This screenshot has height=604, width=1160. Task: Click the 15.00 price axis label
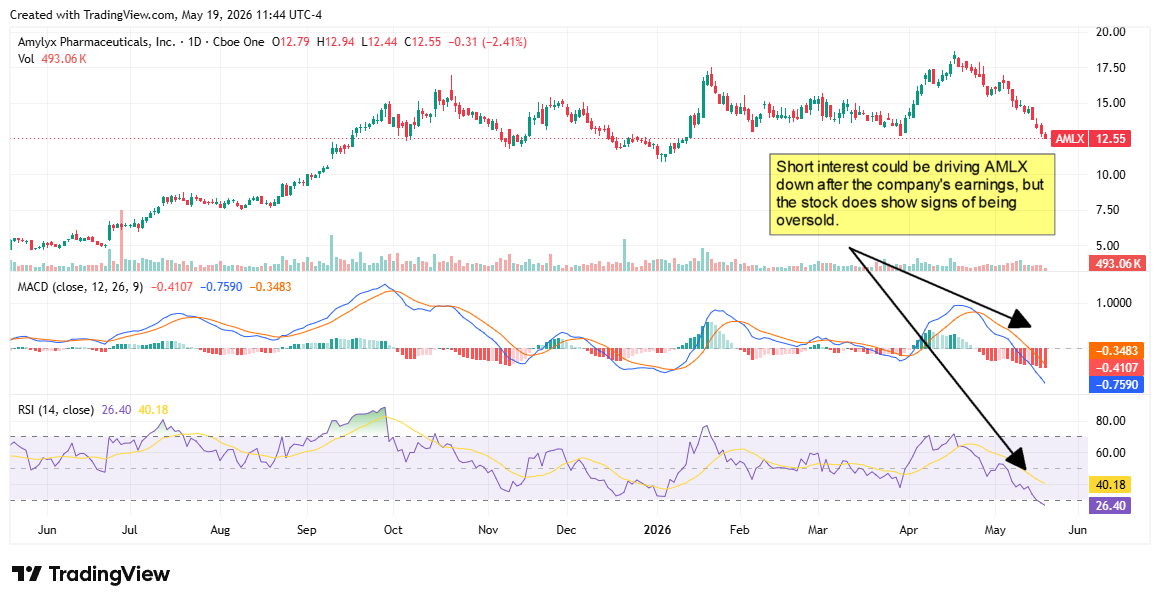(x=1110, y=103)
